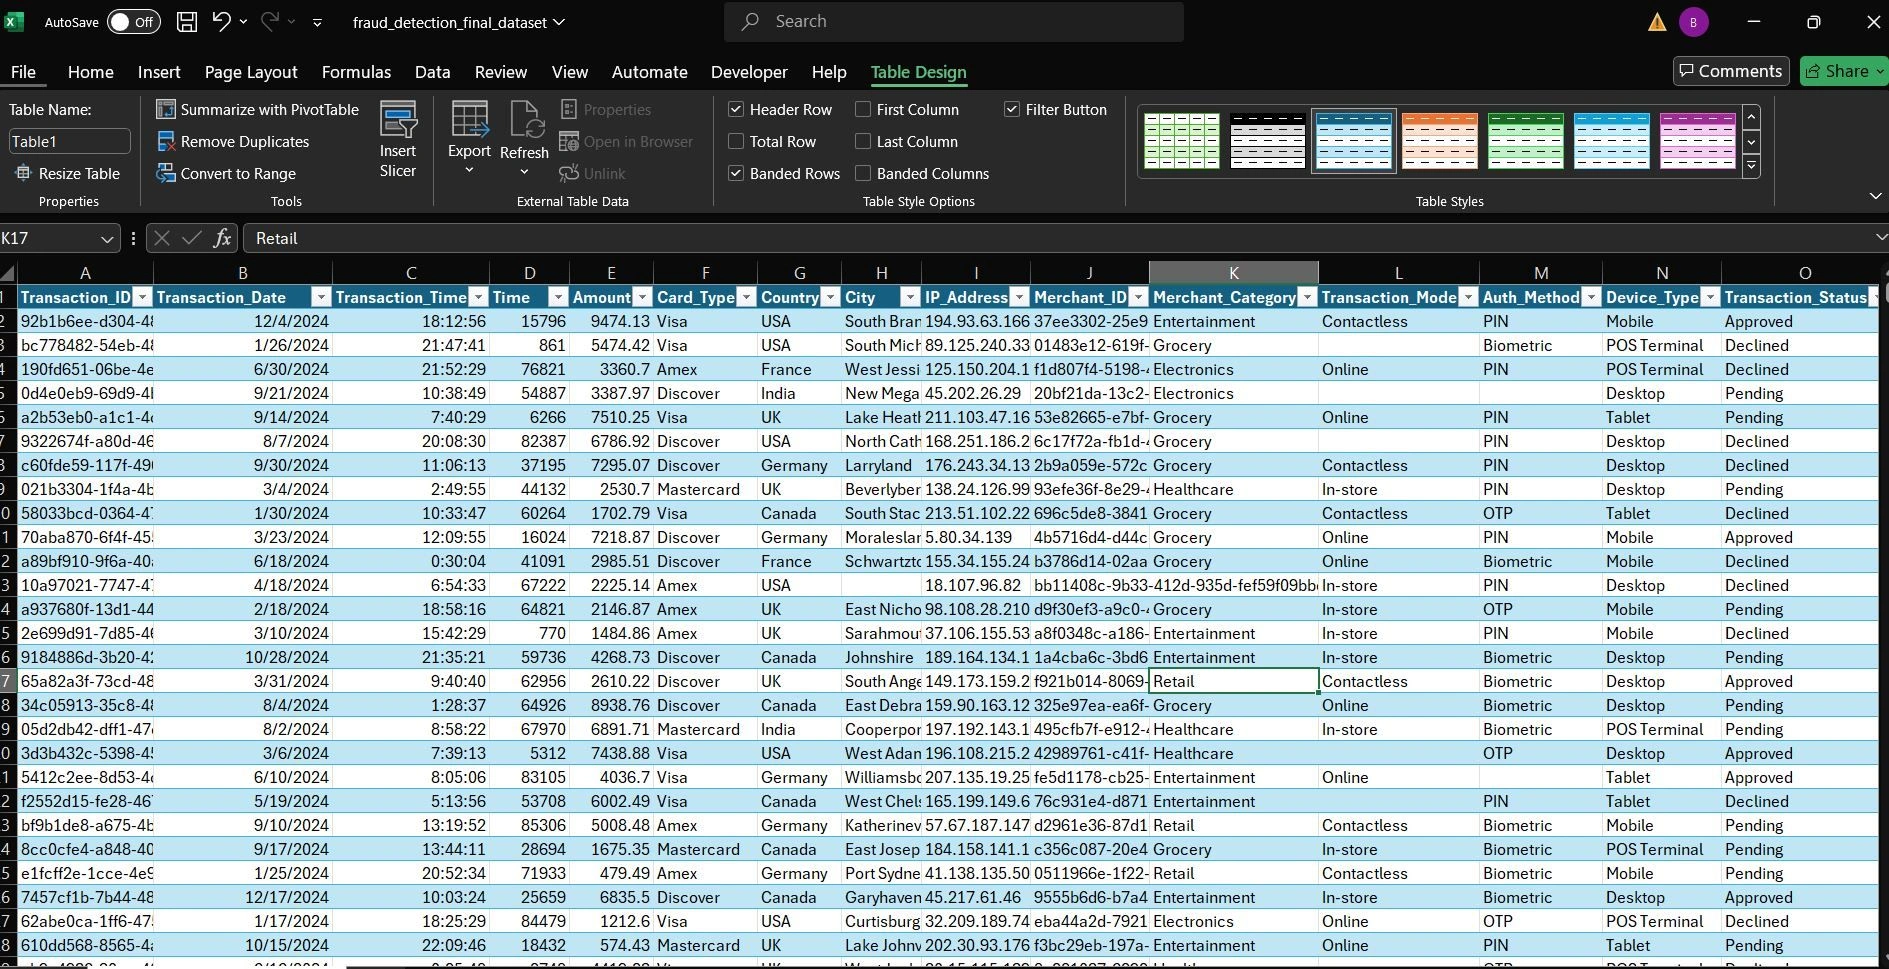The width and height of the screenshot is (1889, 969).
Task: Open Amount column filter dropdown
Action: pyautogui.click(x=642, y=297)
